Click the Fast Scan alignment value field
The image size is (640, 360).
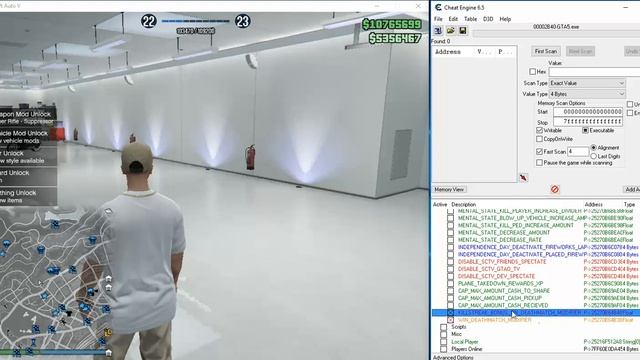pyautogui.click(x=577, y=151)
